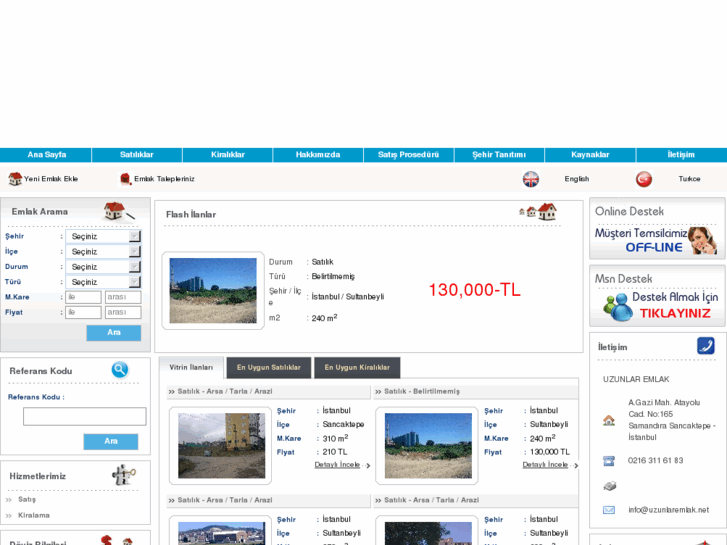This screenshot has width=727, height=545.
Task: Open the Sancaktepe 310 m² listing photo
Action: tap(222, 446)
